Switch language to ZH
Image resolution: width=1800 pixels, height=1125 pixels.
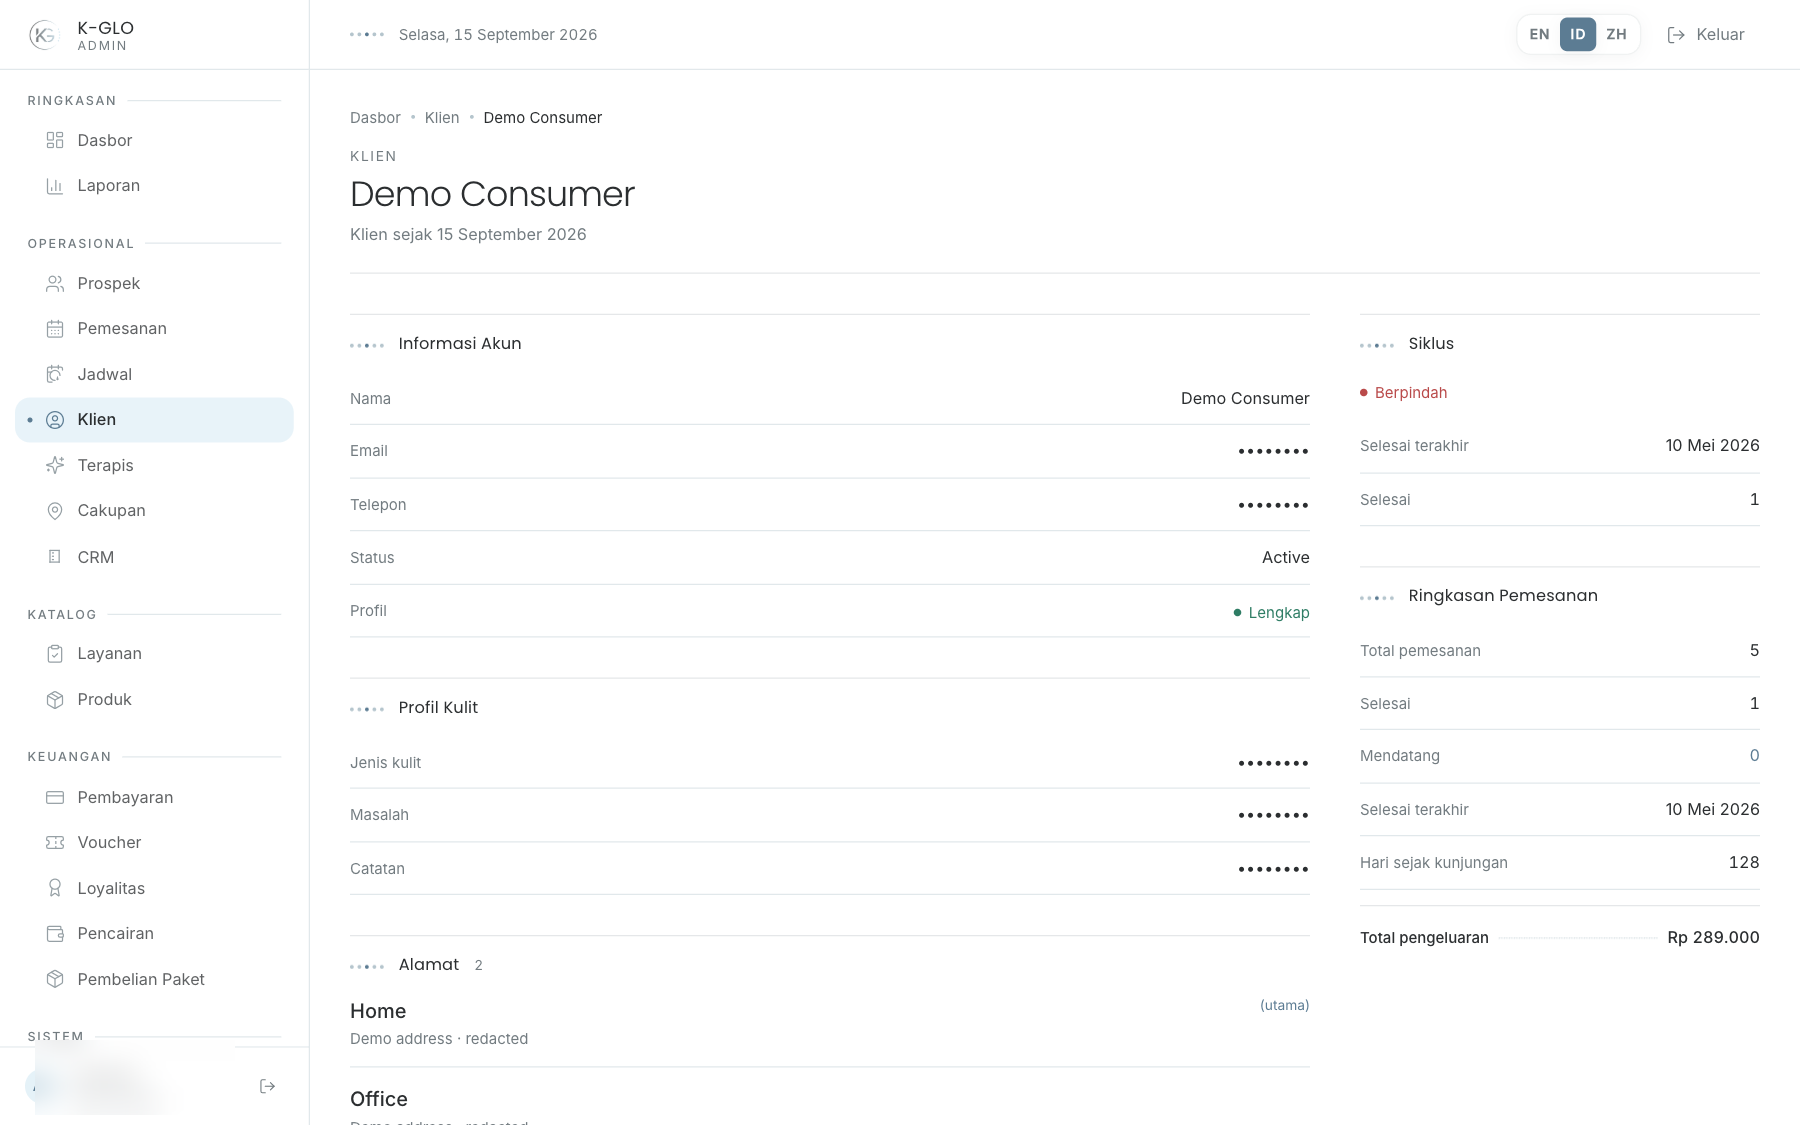[x=1616, y=34]
